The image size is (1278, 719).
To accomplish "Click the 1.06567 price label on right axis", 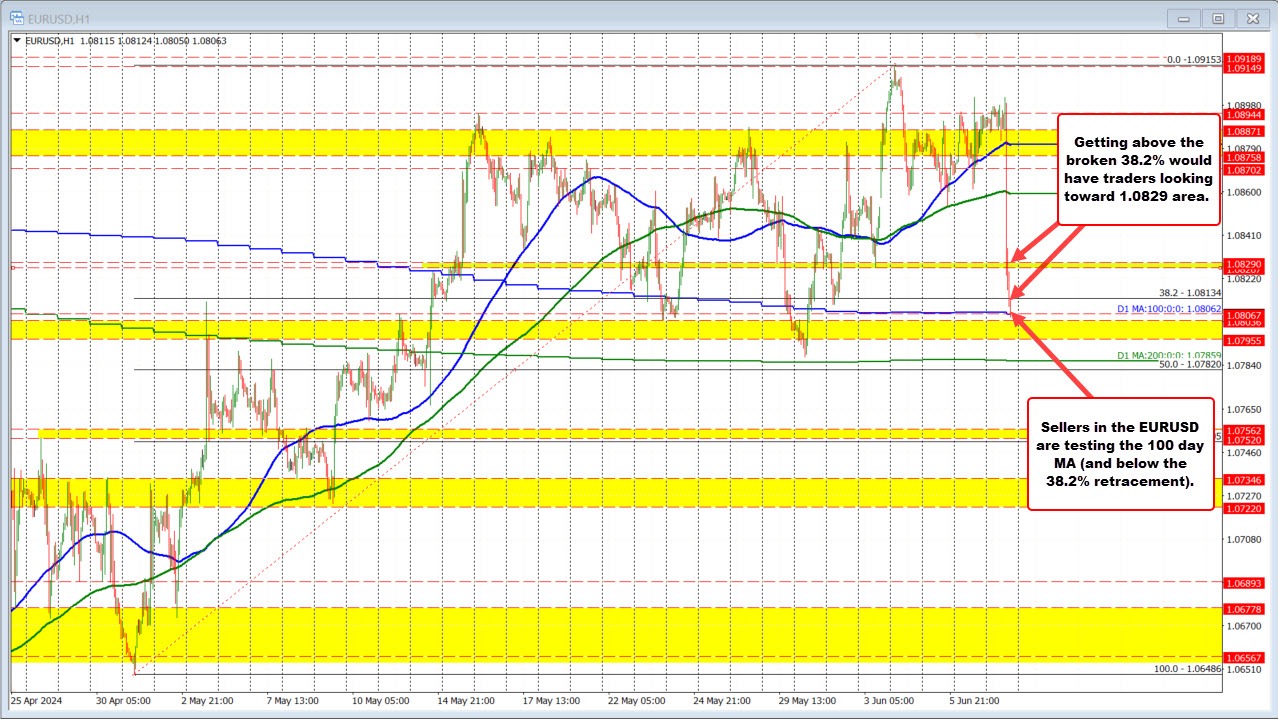I will (1245, 657).
